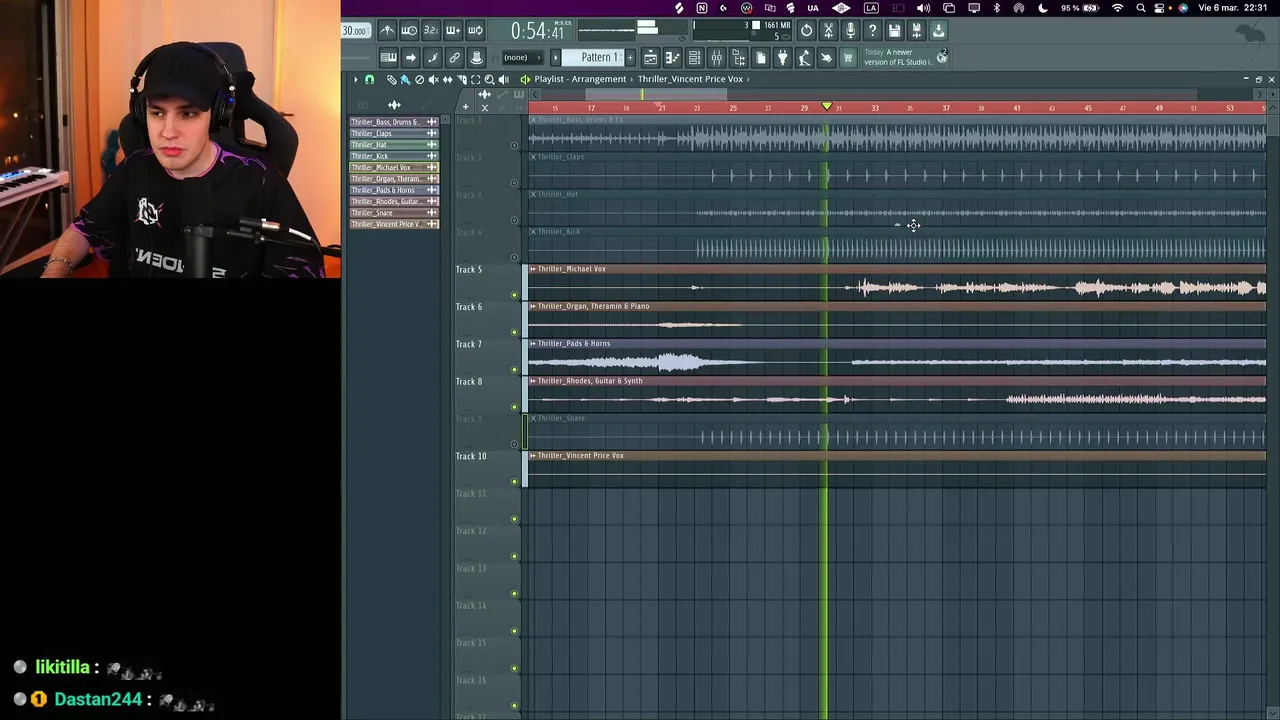Select the playlist Draw pencil tool
1280x720 pixels.
pos(391,79)
